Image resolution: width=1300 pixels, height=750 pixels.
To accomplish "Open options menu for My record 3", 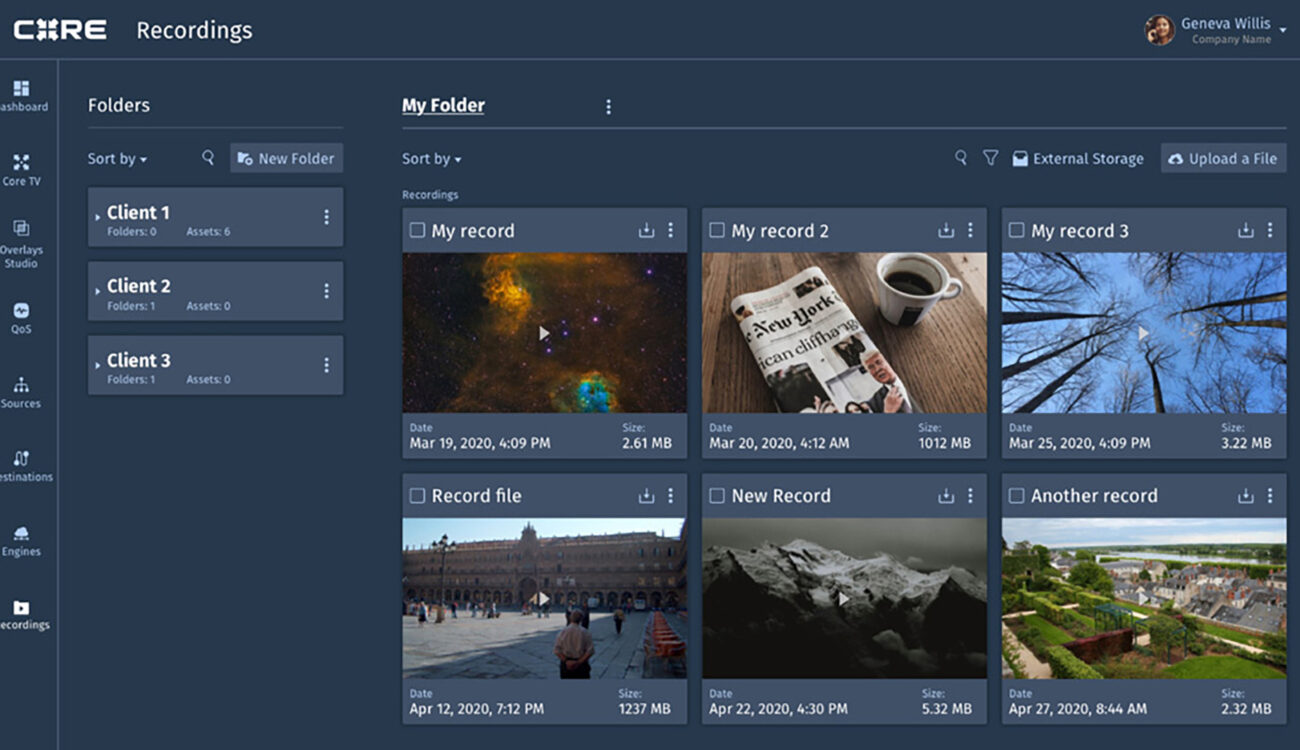I will [x=1270, y=230].
